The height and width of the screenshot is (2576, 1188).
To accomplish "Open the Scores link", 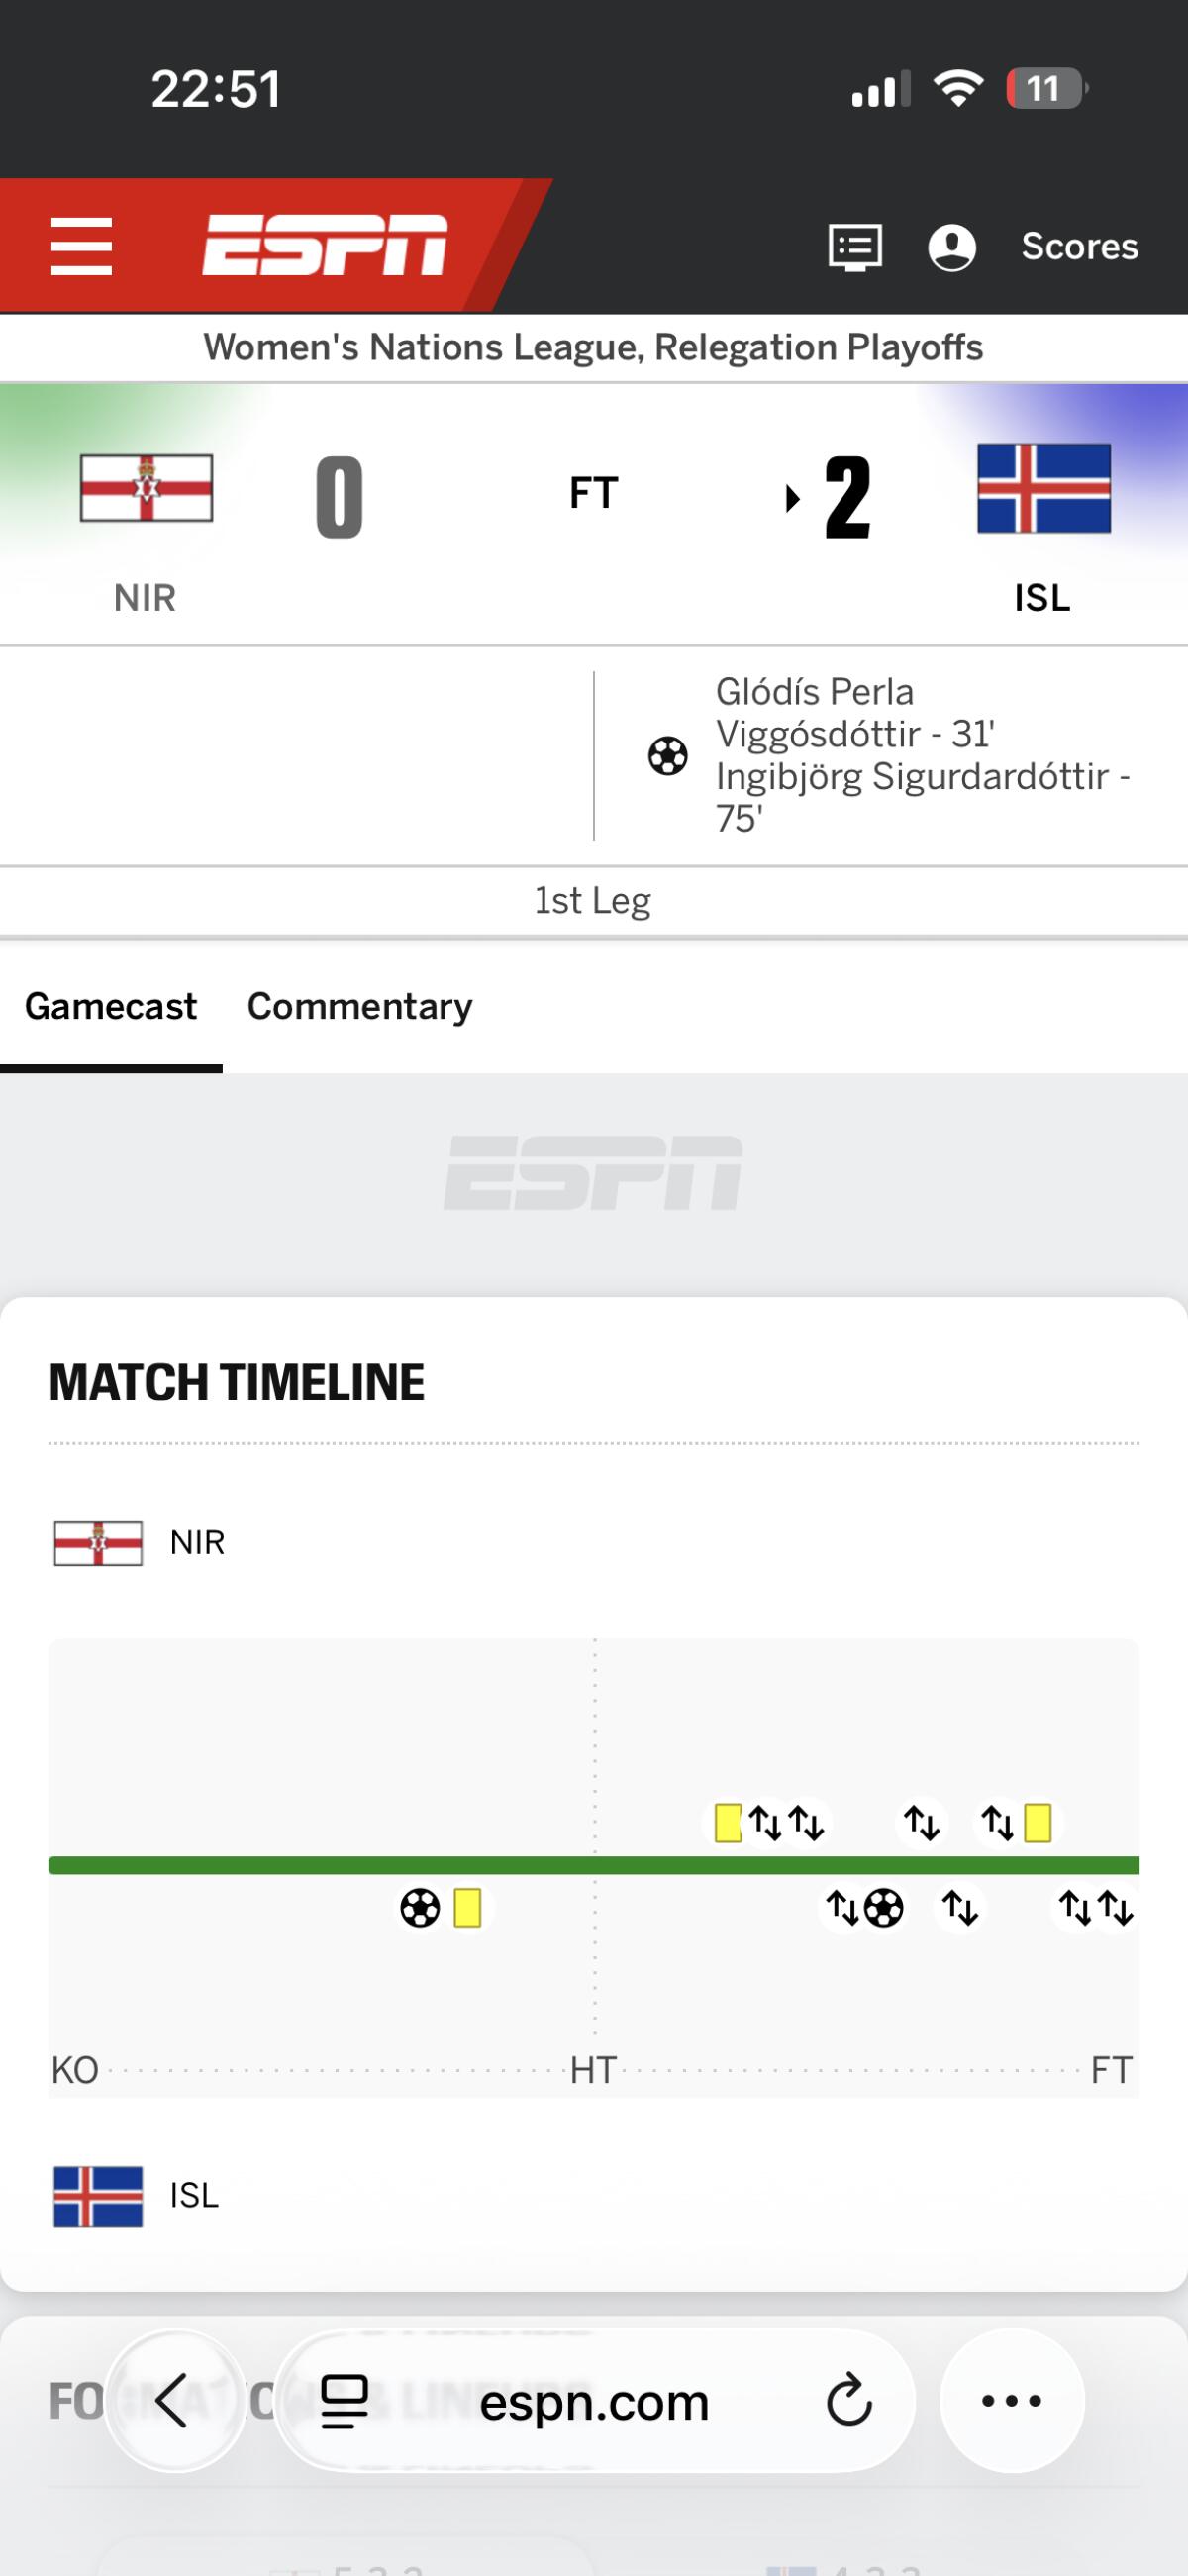I will pos(1079,246).
